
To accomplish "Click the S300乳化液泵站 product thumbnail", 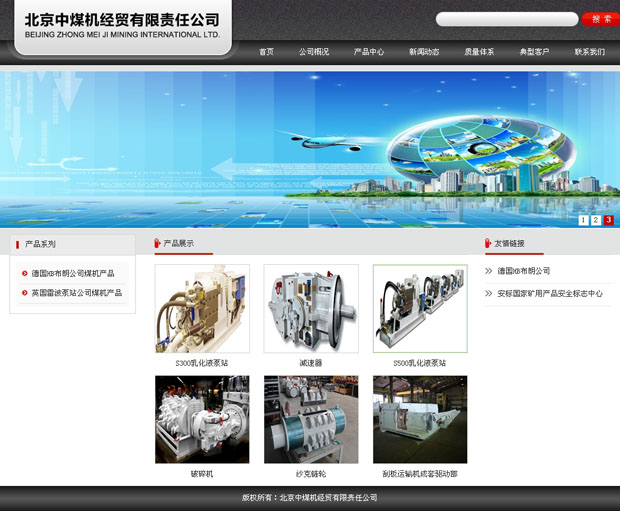I will [202, 308].
